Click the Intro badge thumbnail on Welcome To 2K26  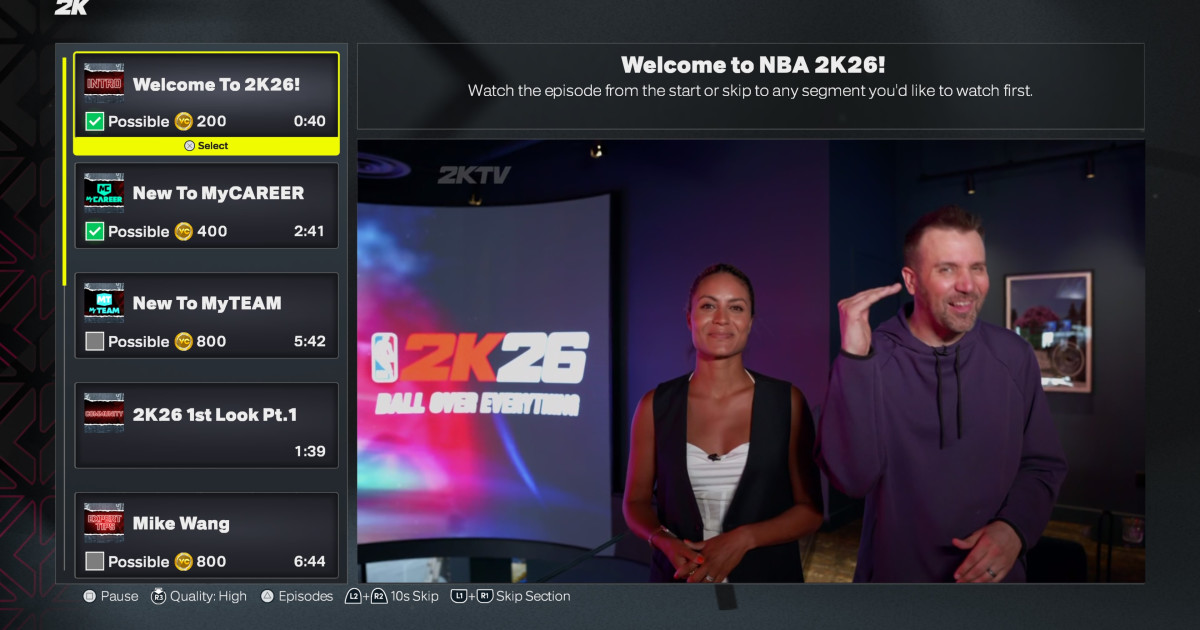(x=104, y=82)
